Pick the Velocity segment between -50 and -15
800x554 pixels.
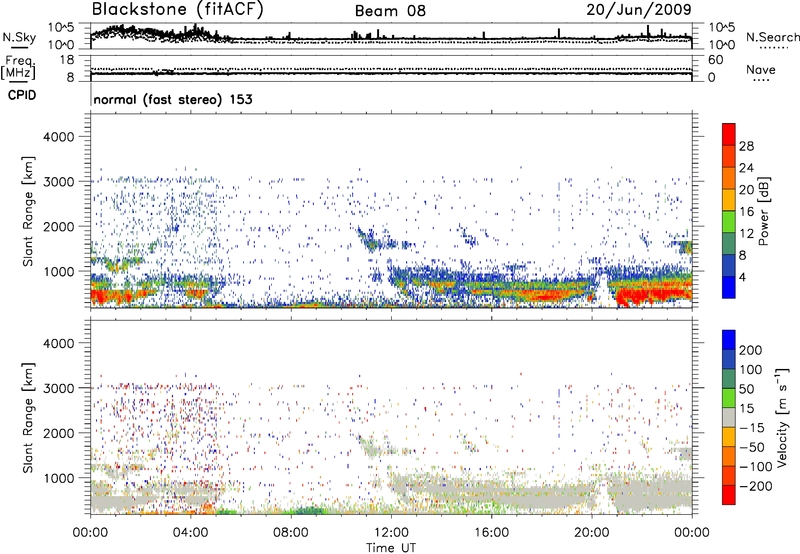click(x=729, y=437)
